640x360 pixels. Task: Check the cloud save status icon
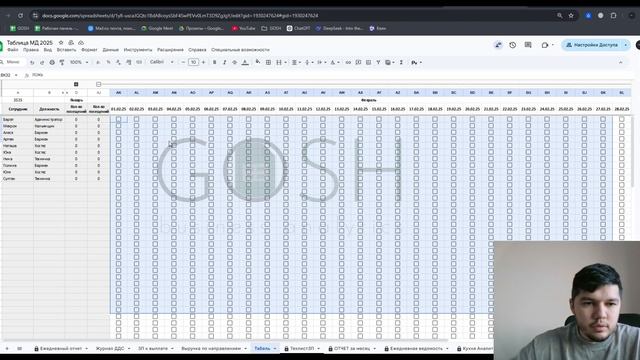pos(81,42)
